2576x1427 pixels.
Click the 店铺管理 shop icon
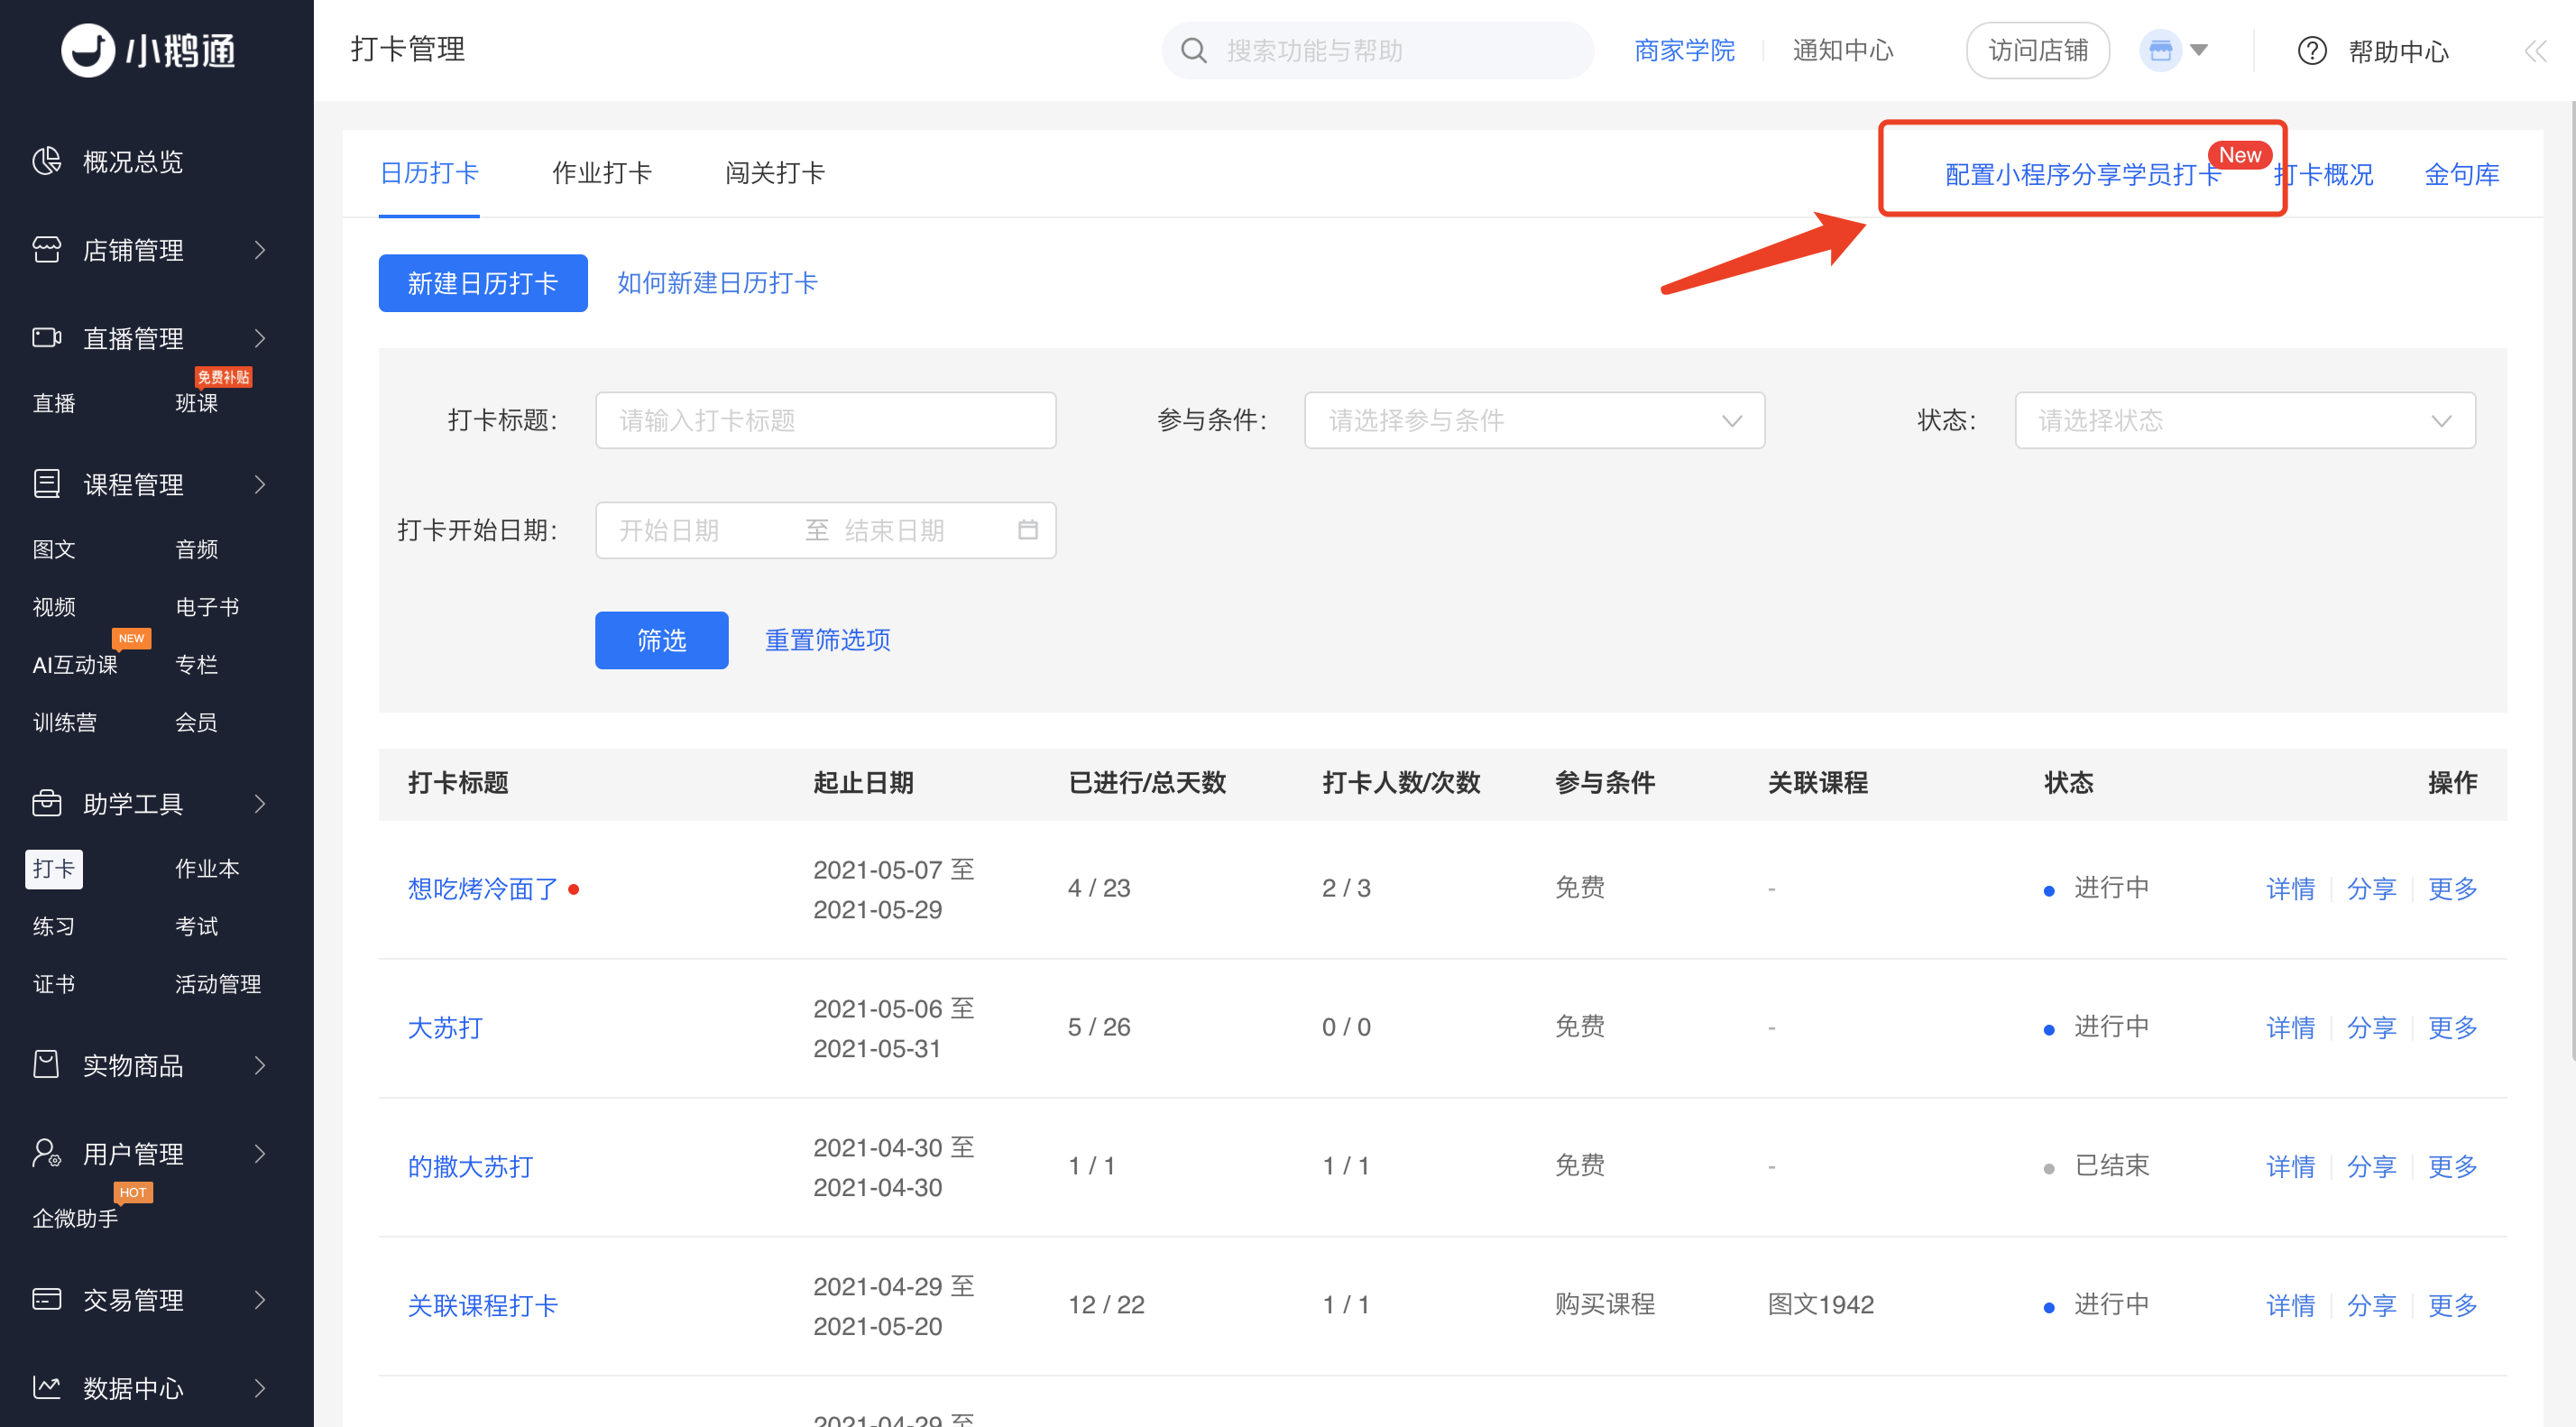point(47,249)
